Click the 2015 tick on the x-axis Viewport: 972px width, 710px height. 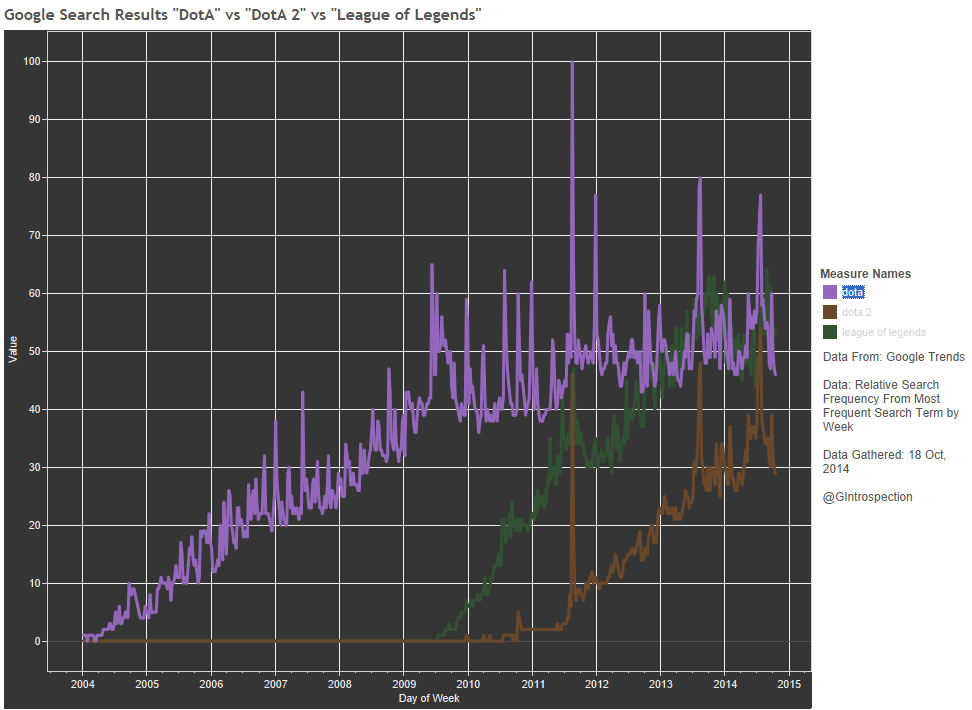[788, 684]
